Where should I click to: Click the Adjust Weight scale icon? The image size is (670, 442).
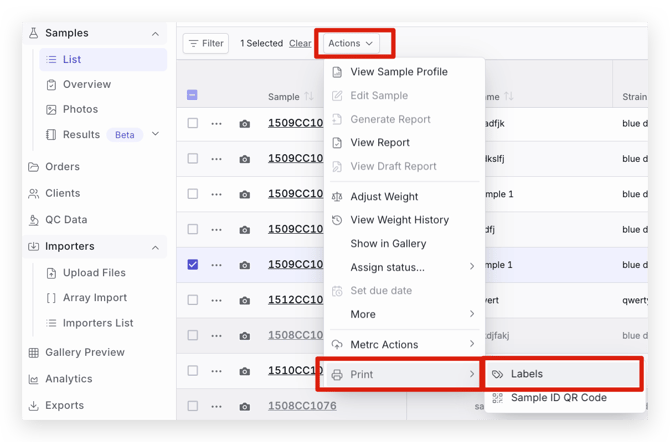coord(337,197)
